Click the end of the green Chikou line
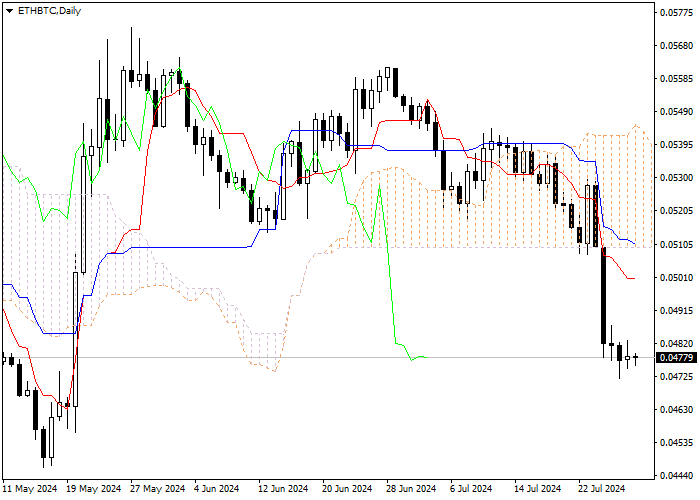700x500 pixels. pyautogui.click(x=425, y=357)
